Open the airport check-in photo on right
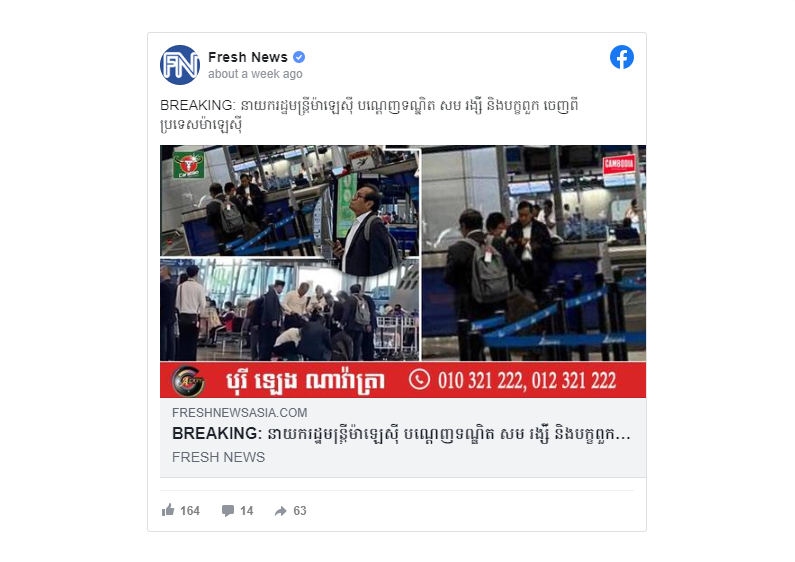795x562 pixels. click(x=534, y=253)
